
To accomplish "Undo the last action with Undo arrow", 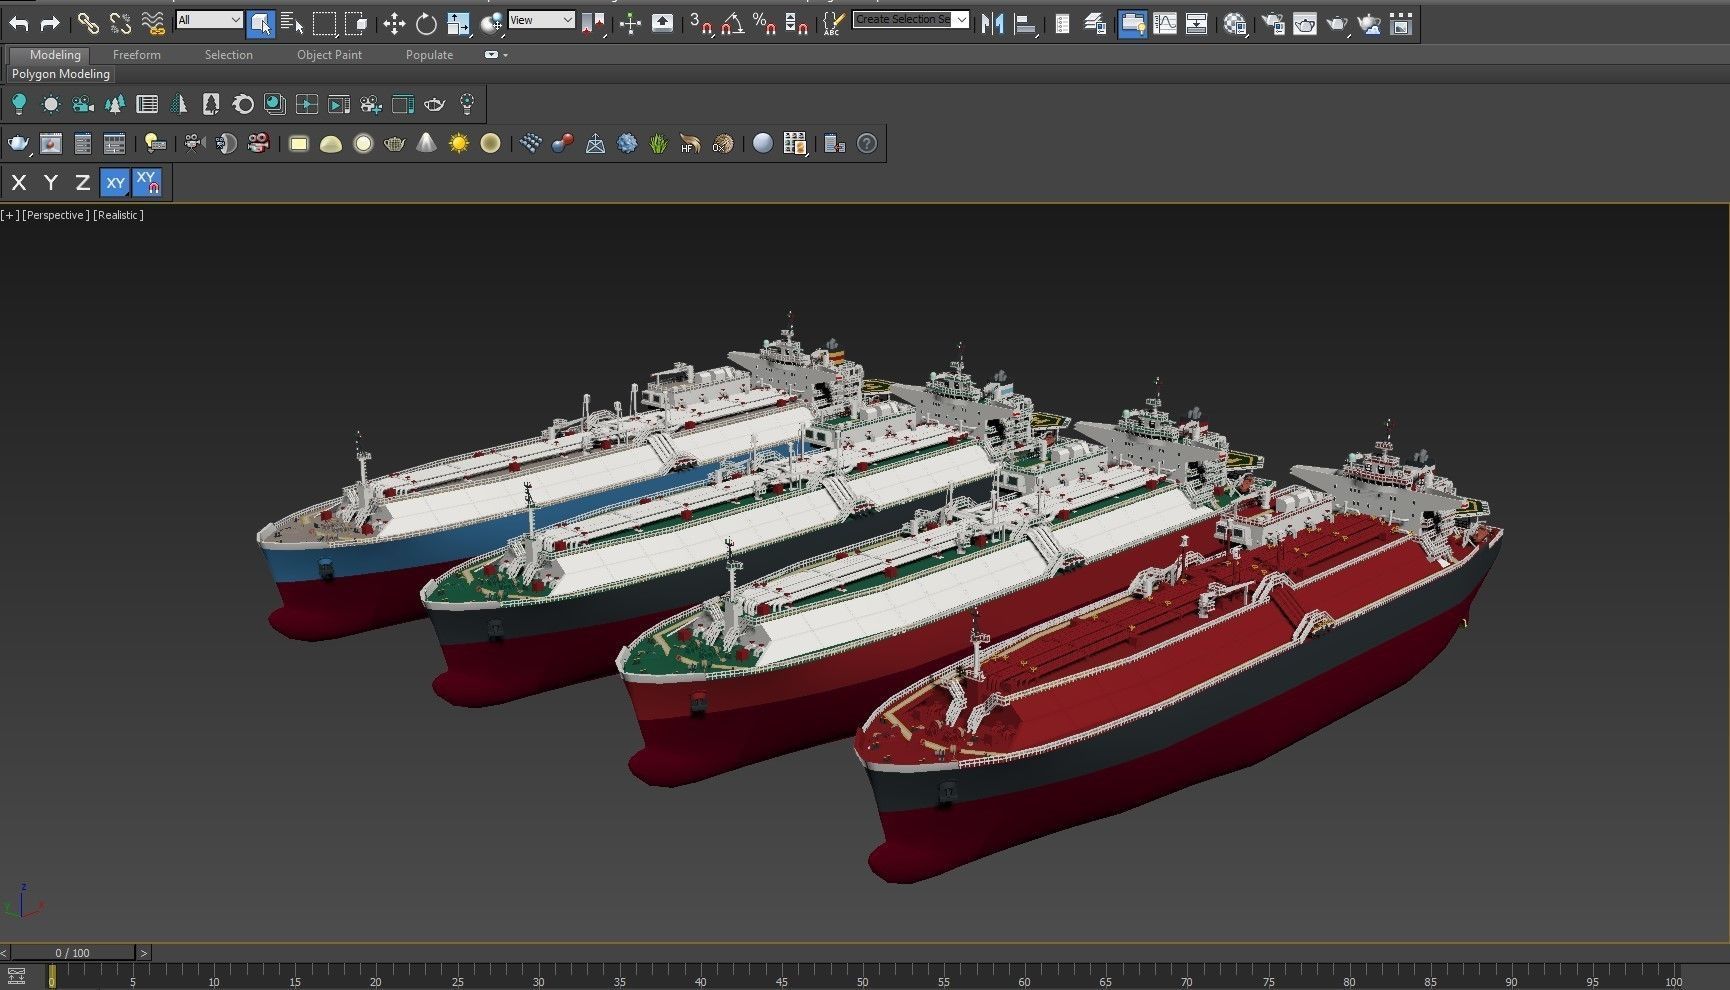I will pos(19,23).
